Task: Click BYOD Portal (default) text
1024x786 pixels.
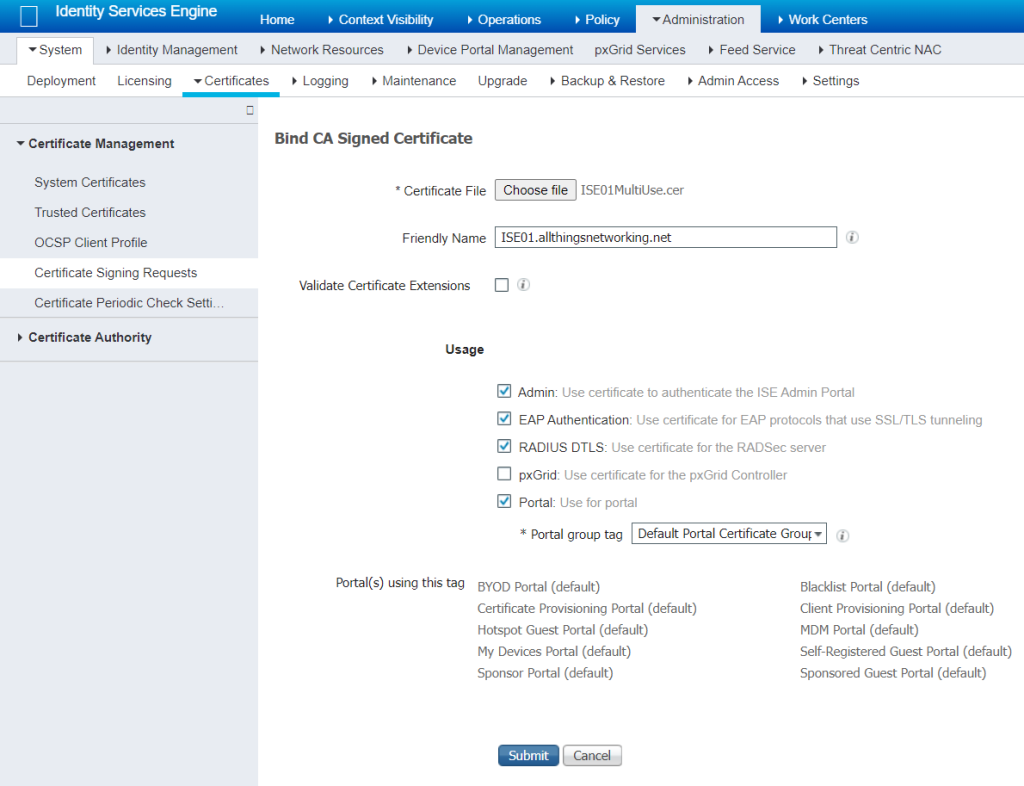Action: pyautogui.click(x=539, y=587)
